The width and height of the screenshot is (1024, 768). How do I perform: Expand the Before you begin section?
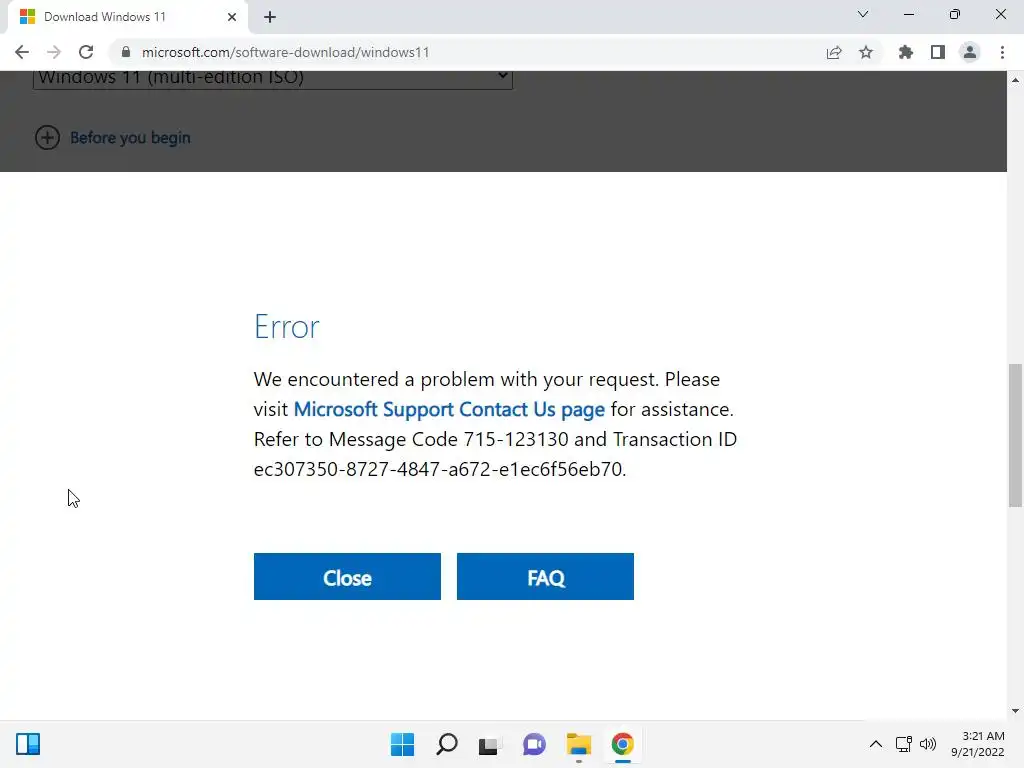[112, 138]
